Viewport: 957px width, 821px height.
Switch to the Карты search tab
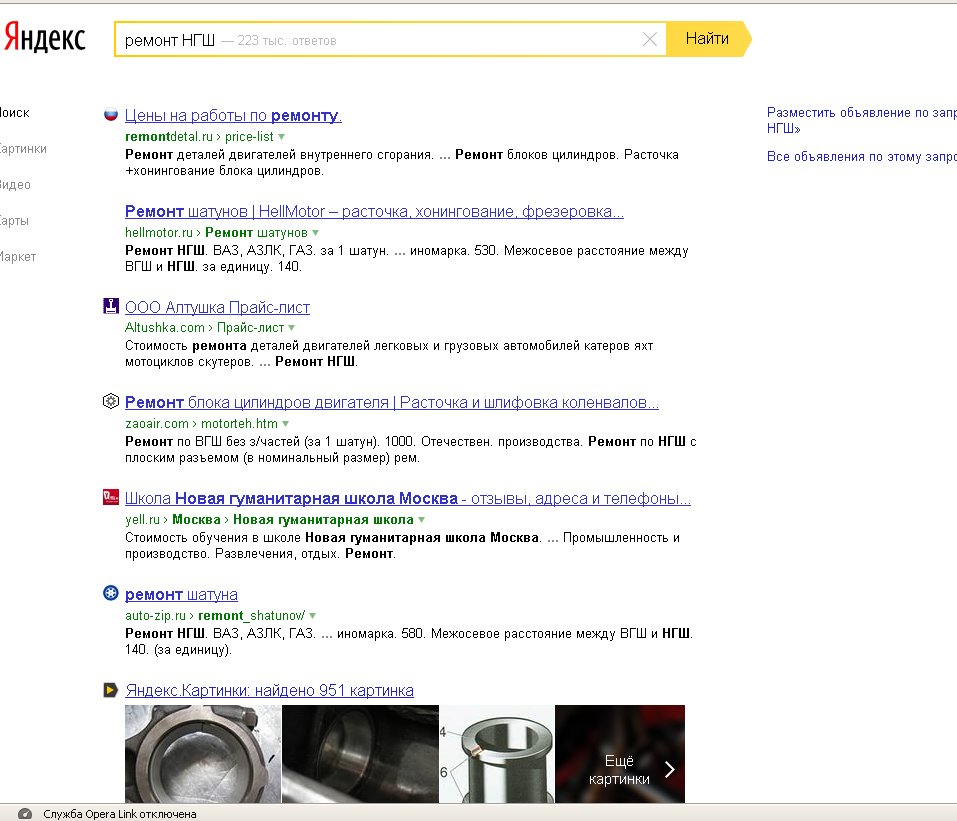(14, 220)
